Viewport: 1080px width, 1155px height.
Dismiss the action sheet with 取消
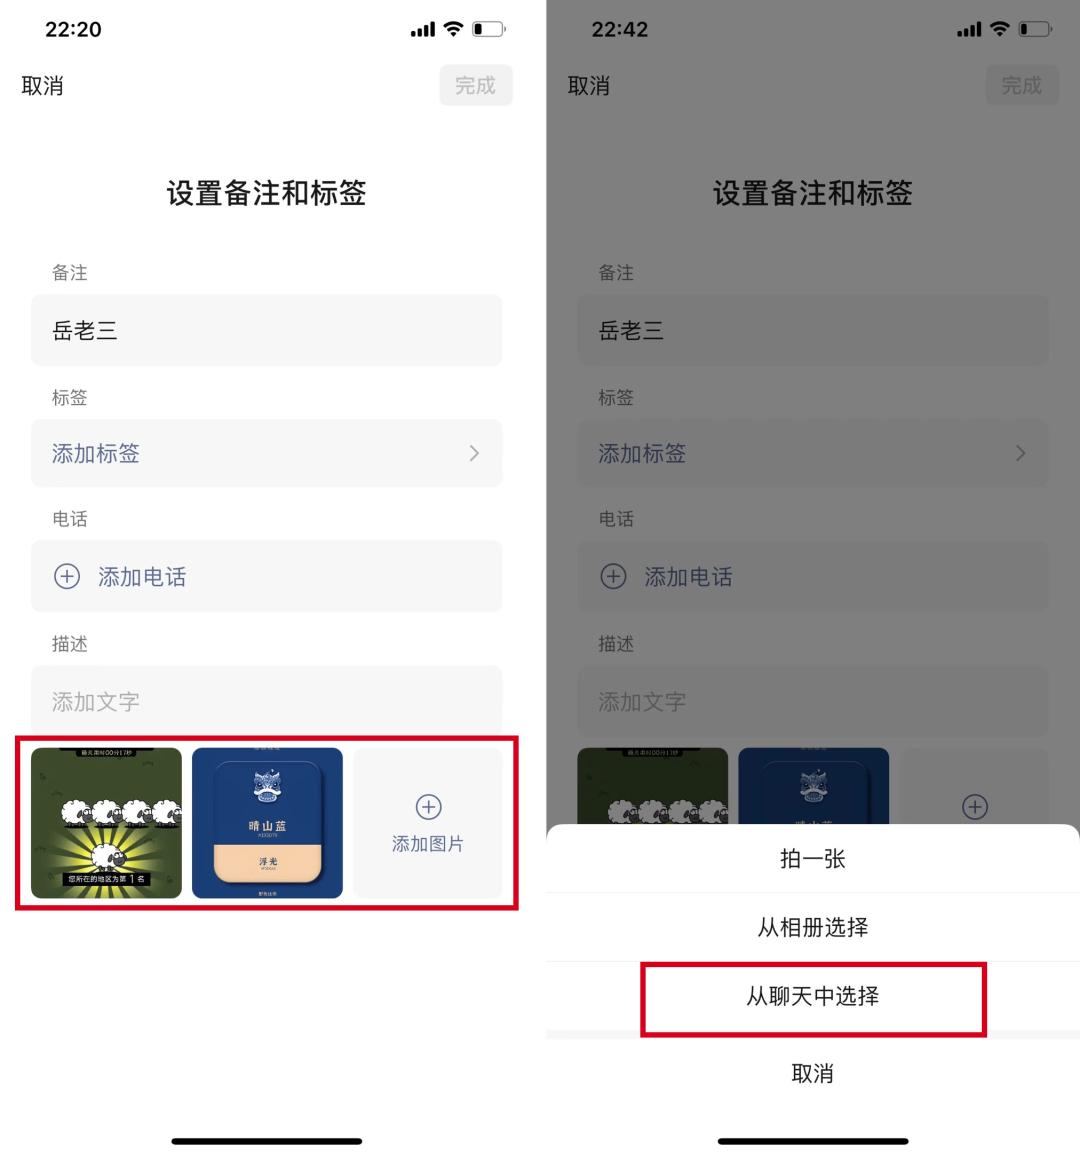[x=813, y=1074]
